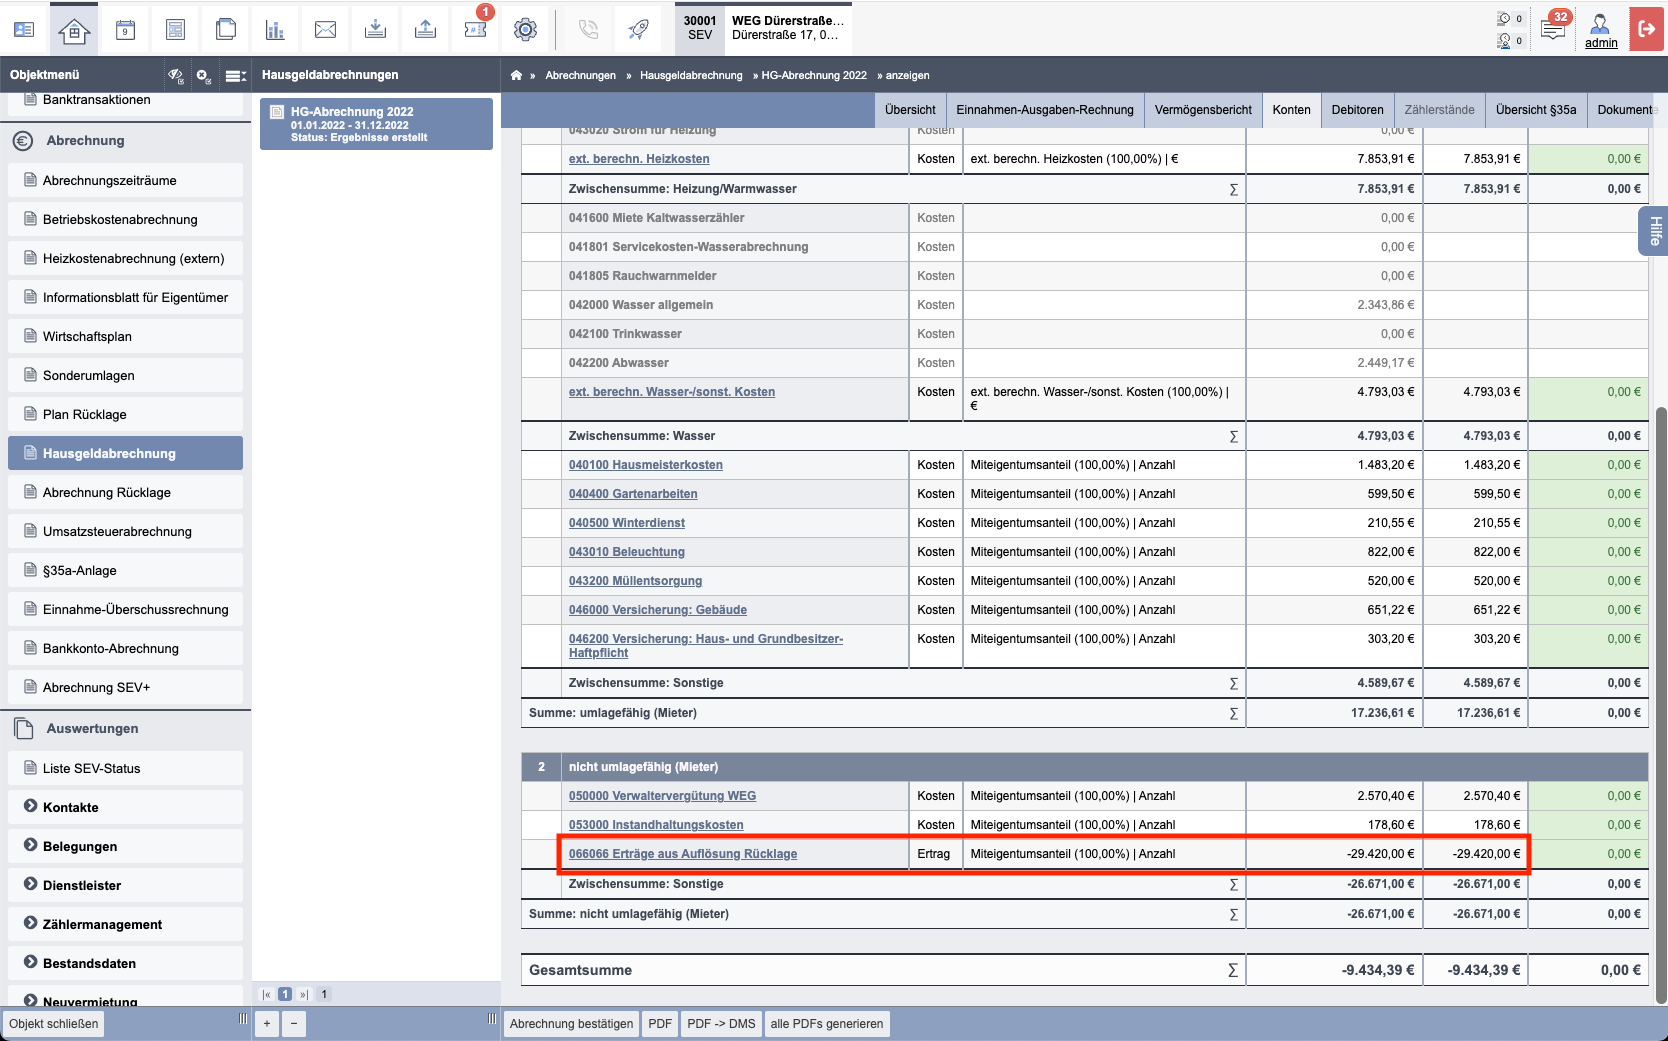Screen dimensions: 1668x1041
Task: Click alle PDFs generieren button
Action: pyautogui.click(x=826, y=1024)
